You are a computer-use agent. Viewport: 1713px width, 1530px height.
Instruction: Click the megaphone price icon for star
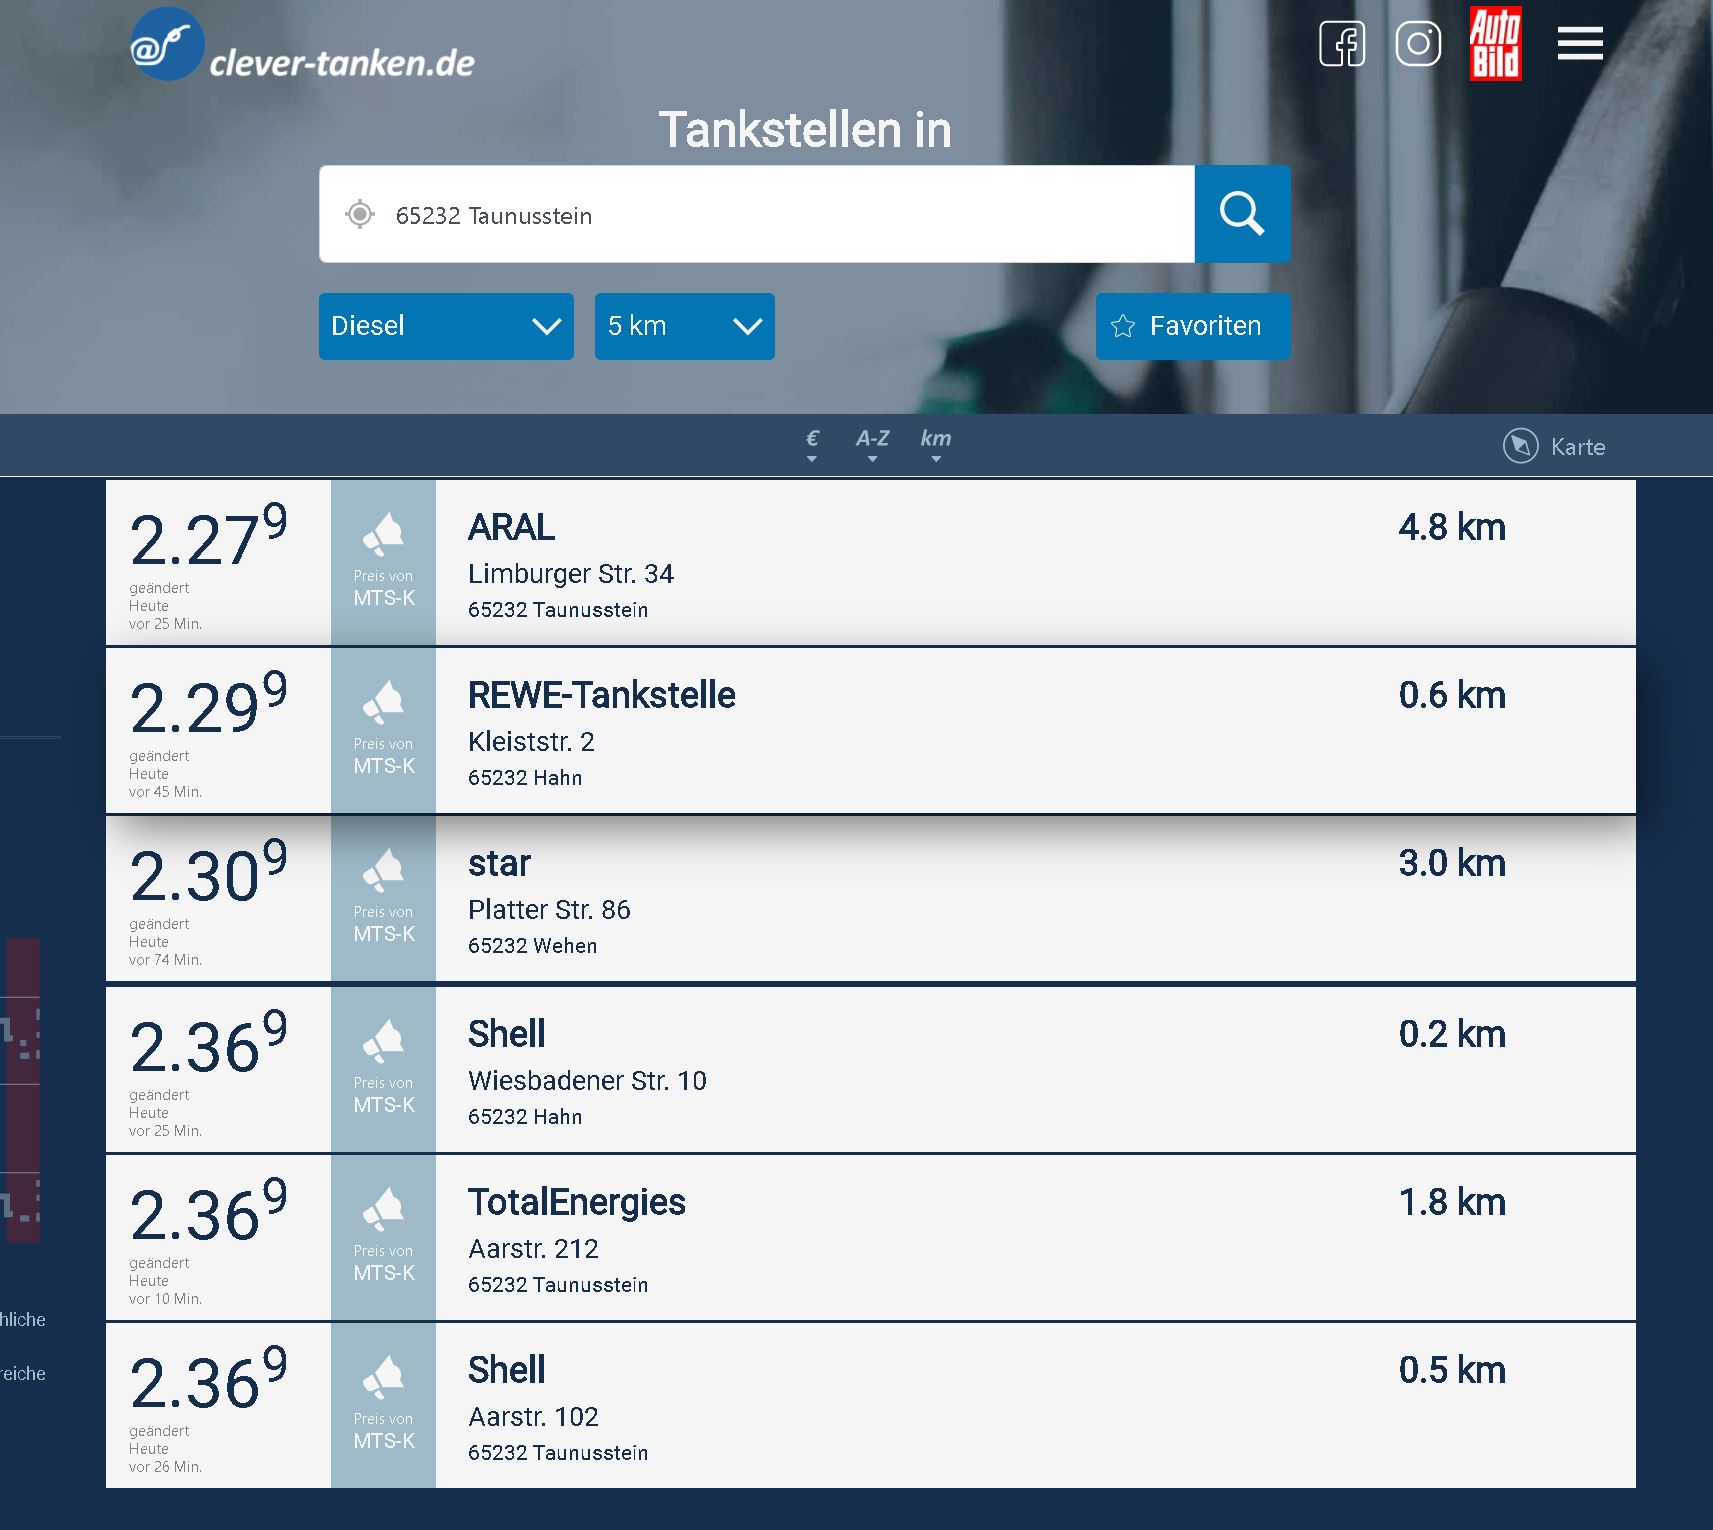(x=383, y=871)
